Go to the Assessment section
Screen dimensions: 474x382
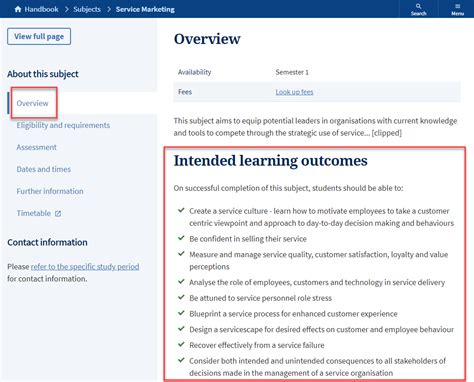36,147
